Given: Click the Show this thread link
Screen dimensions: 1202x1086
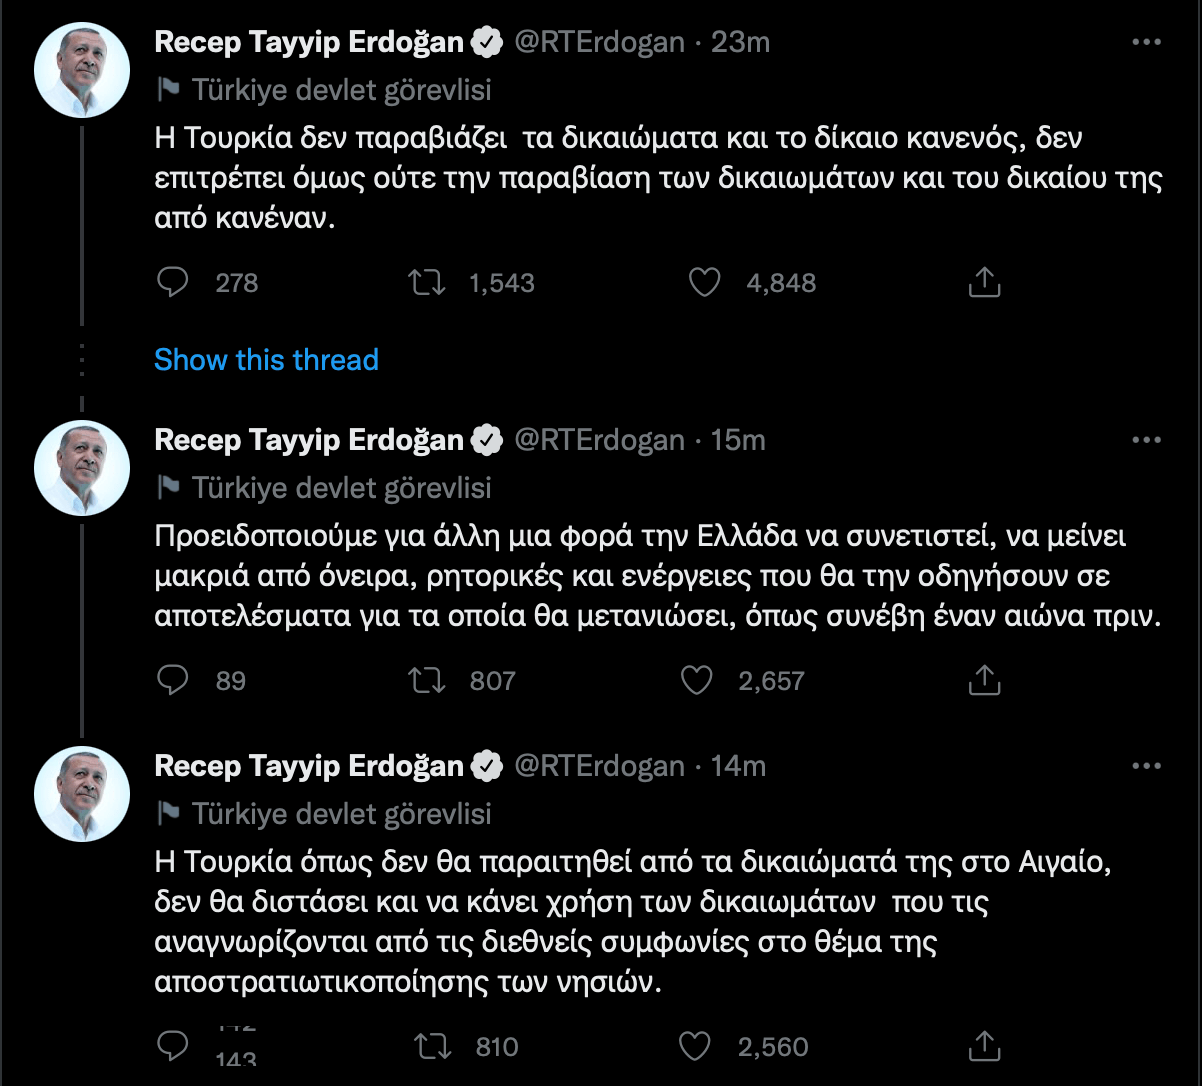Looking at the screenshot, I should (x=266, y=360).
